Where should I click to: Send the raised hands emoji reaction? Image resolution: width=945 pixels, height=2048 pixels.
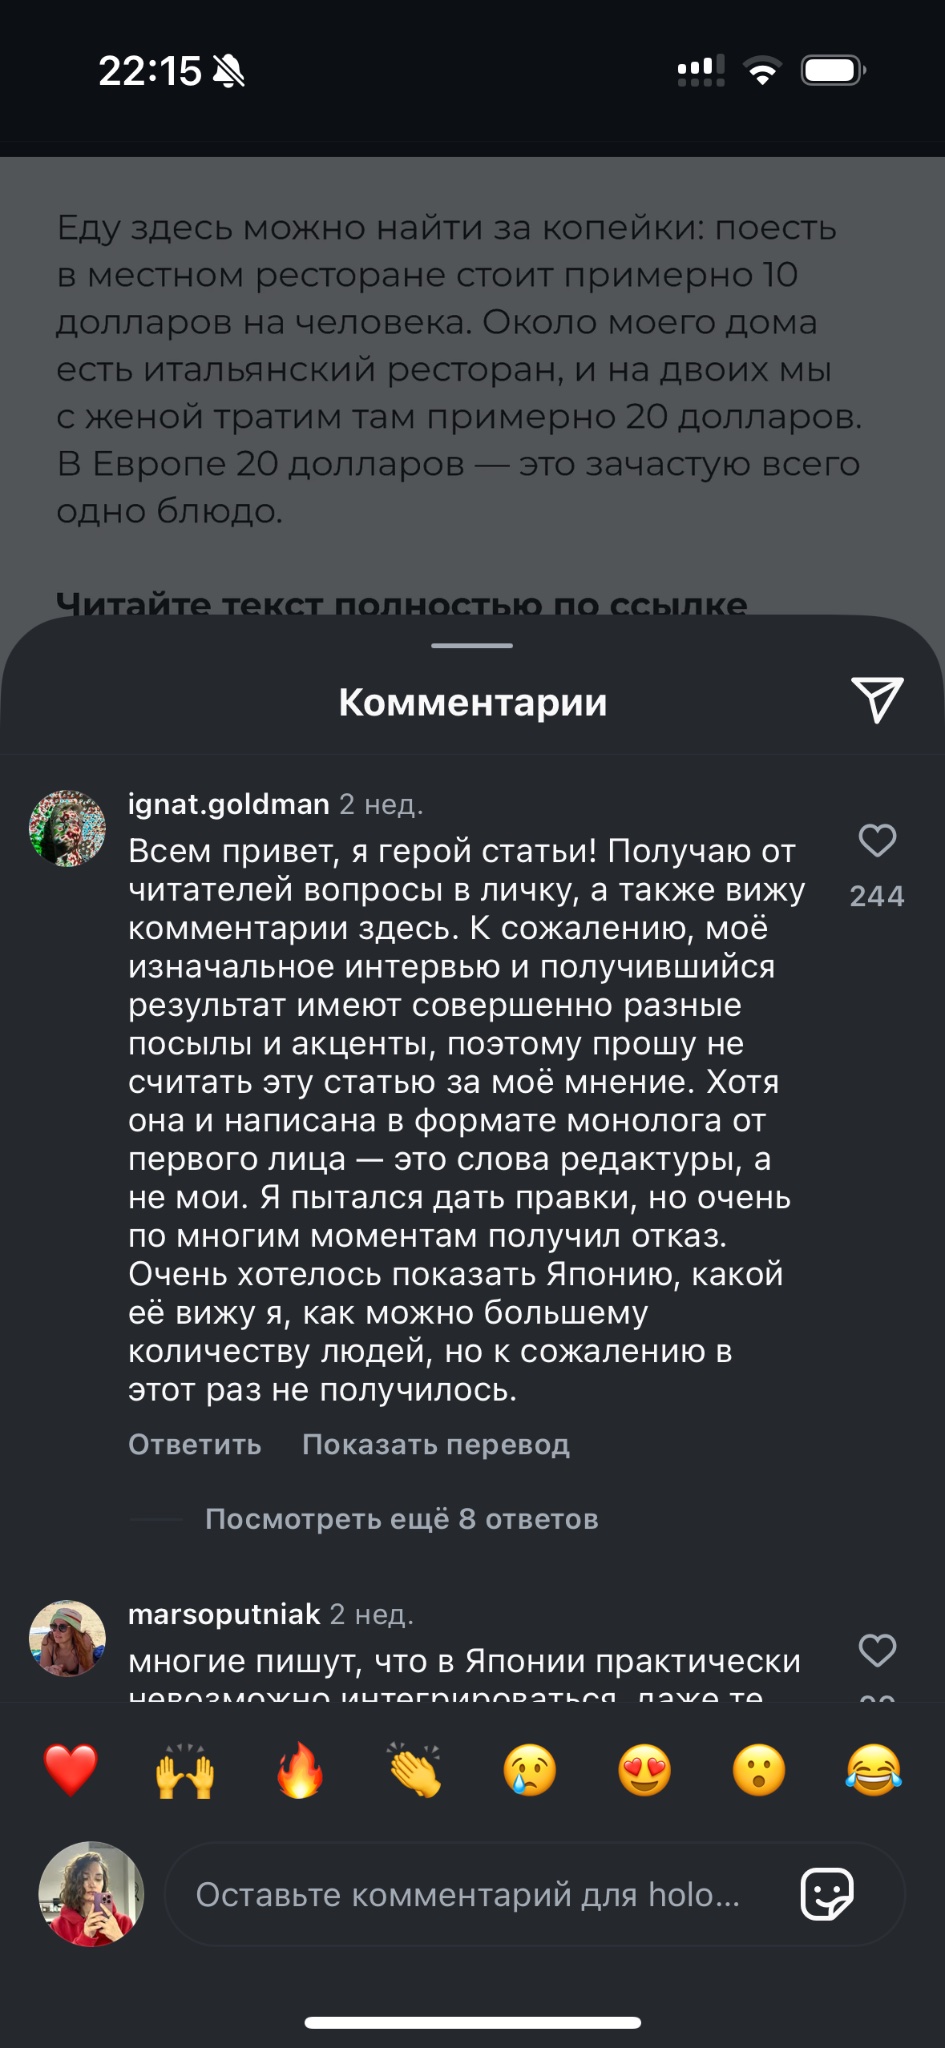(x=185, y=1771)
